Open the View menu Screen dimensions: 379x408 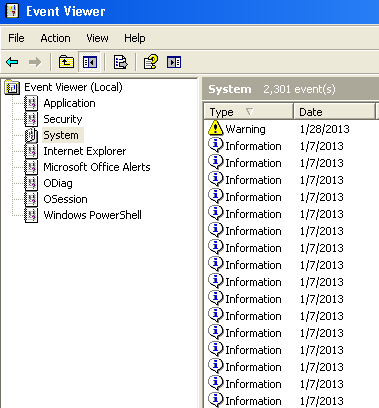pyautogui.click(x=97, y=38)
